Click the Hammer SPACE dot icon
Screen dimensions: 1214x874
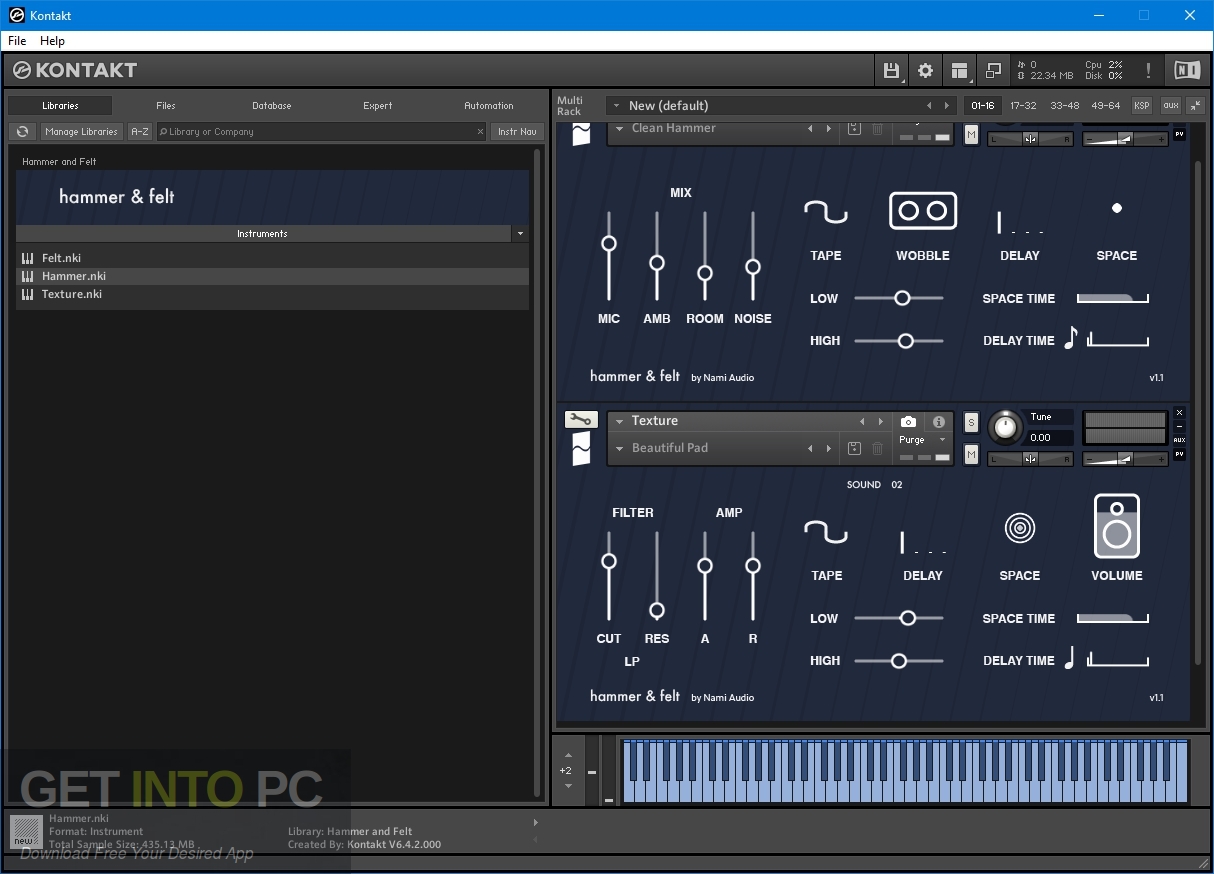[1117, 208]
